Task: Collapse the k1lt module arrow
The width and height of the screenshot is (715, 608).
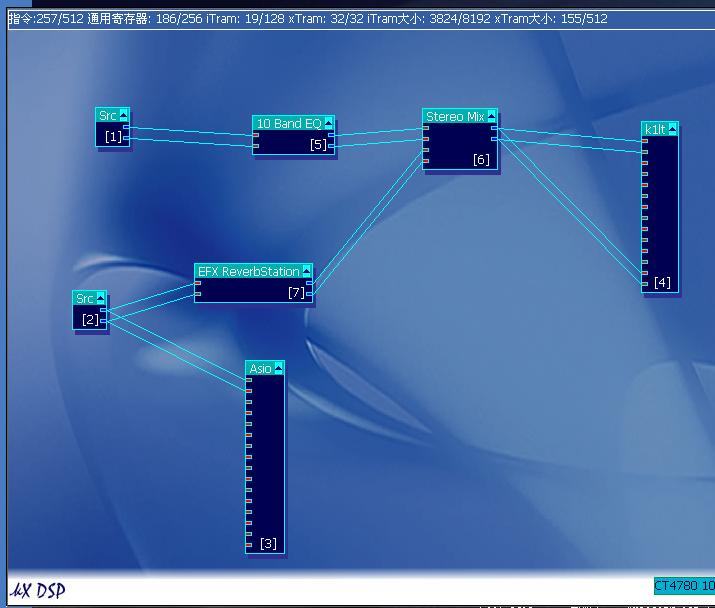Action: (x=672, y=129)
